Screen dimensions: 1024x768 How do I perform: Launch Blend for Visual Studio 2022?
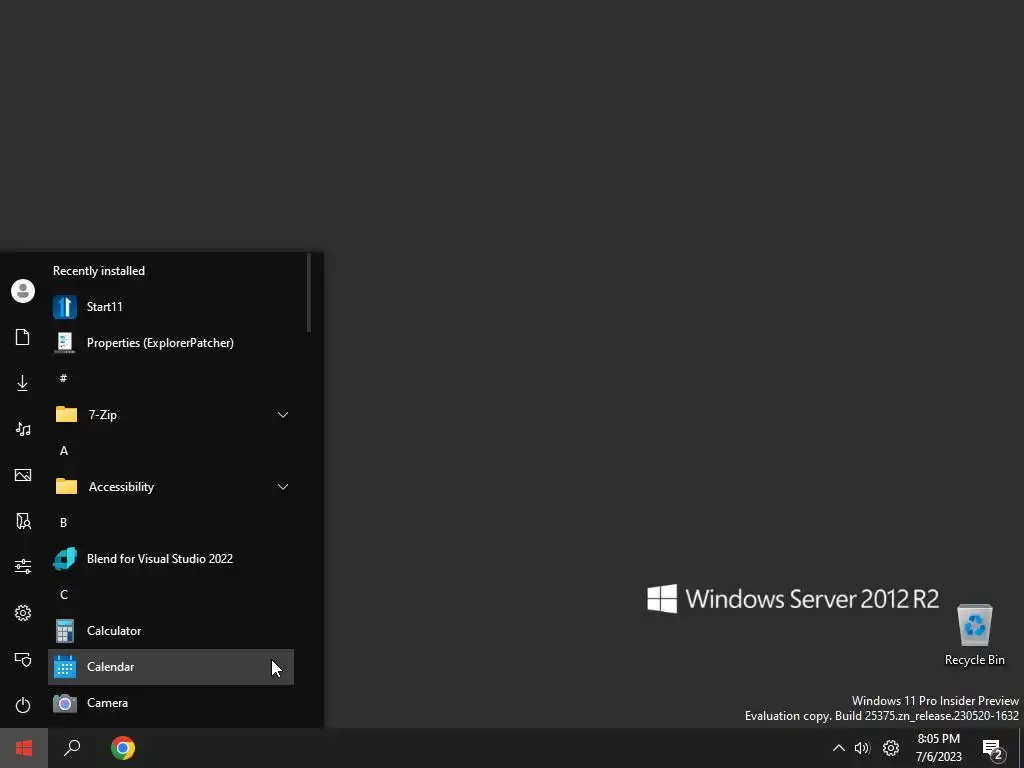170,559
